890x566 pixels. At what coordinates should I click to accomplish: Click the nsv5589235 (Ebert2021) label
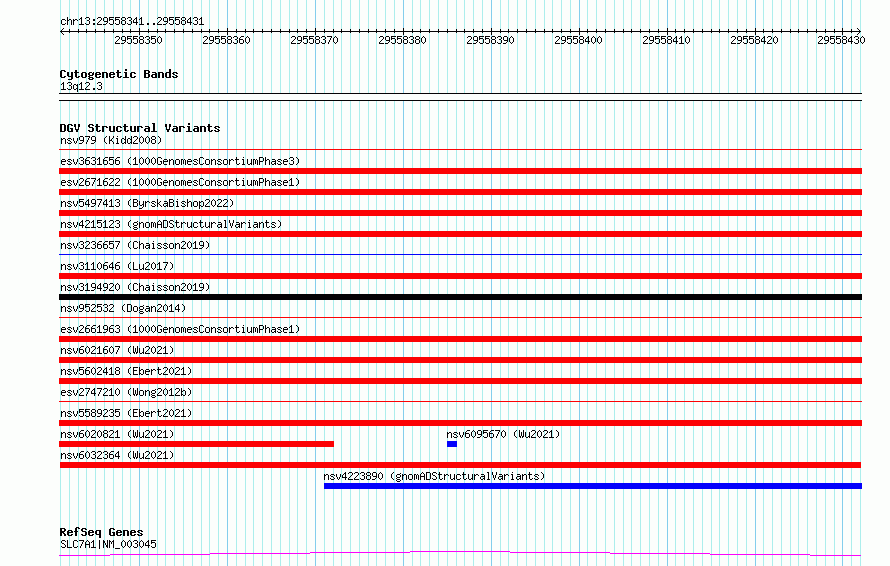tap(126, 413)
